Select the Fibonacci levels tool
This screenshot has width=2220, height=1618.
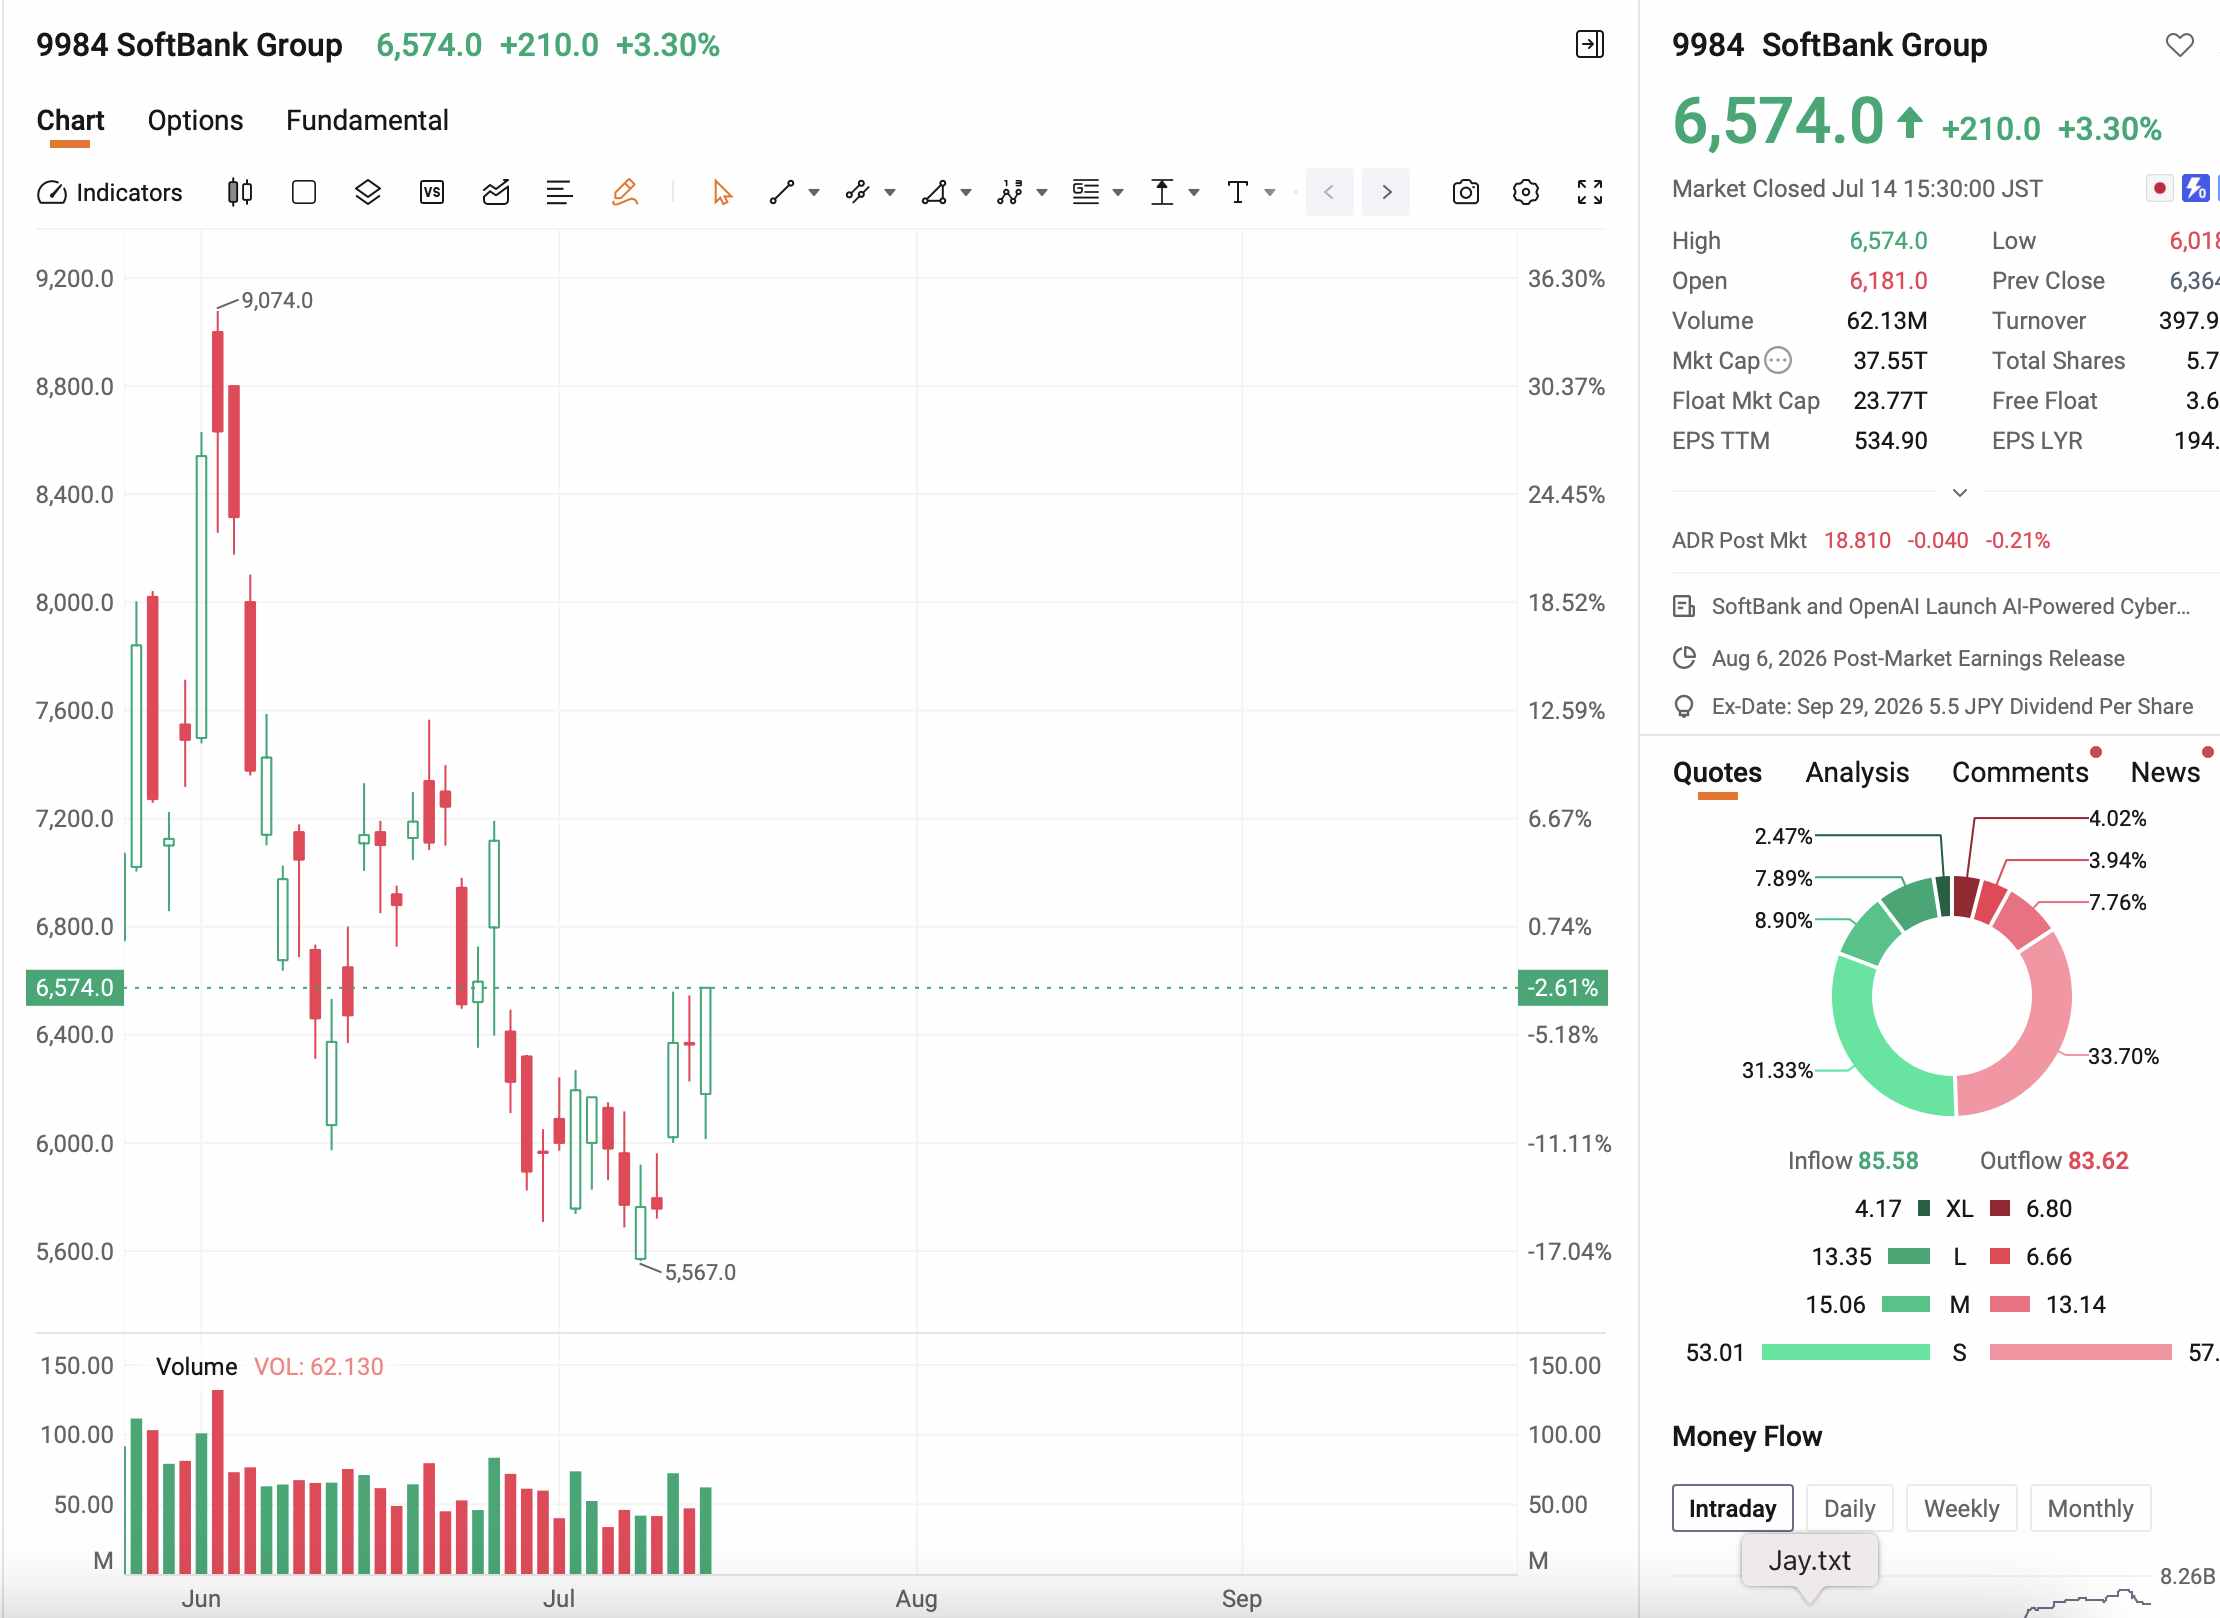[x=1086, y=192]
